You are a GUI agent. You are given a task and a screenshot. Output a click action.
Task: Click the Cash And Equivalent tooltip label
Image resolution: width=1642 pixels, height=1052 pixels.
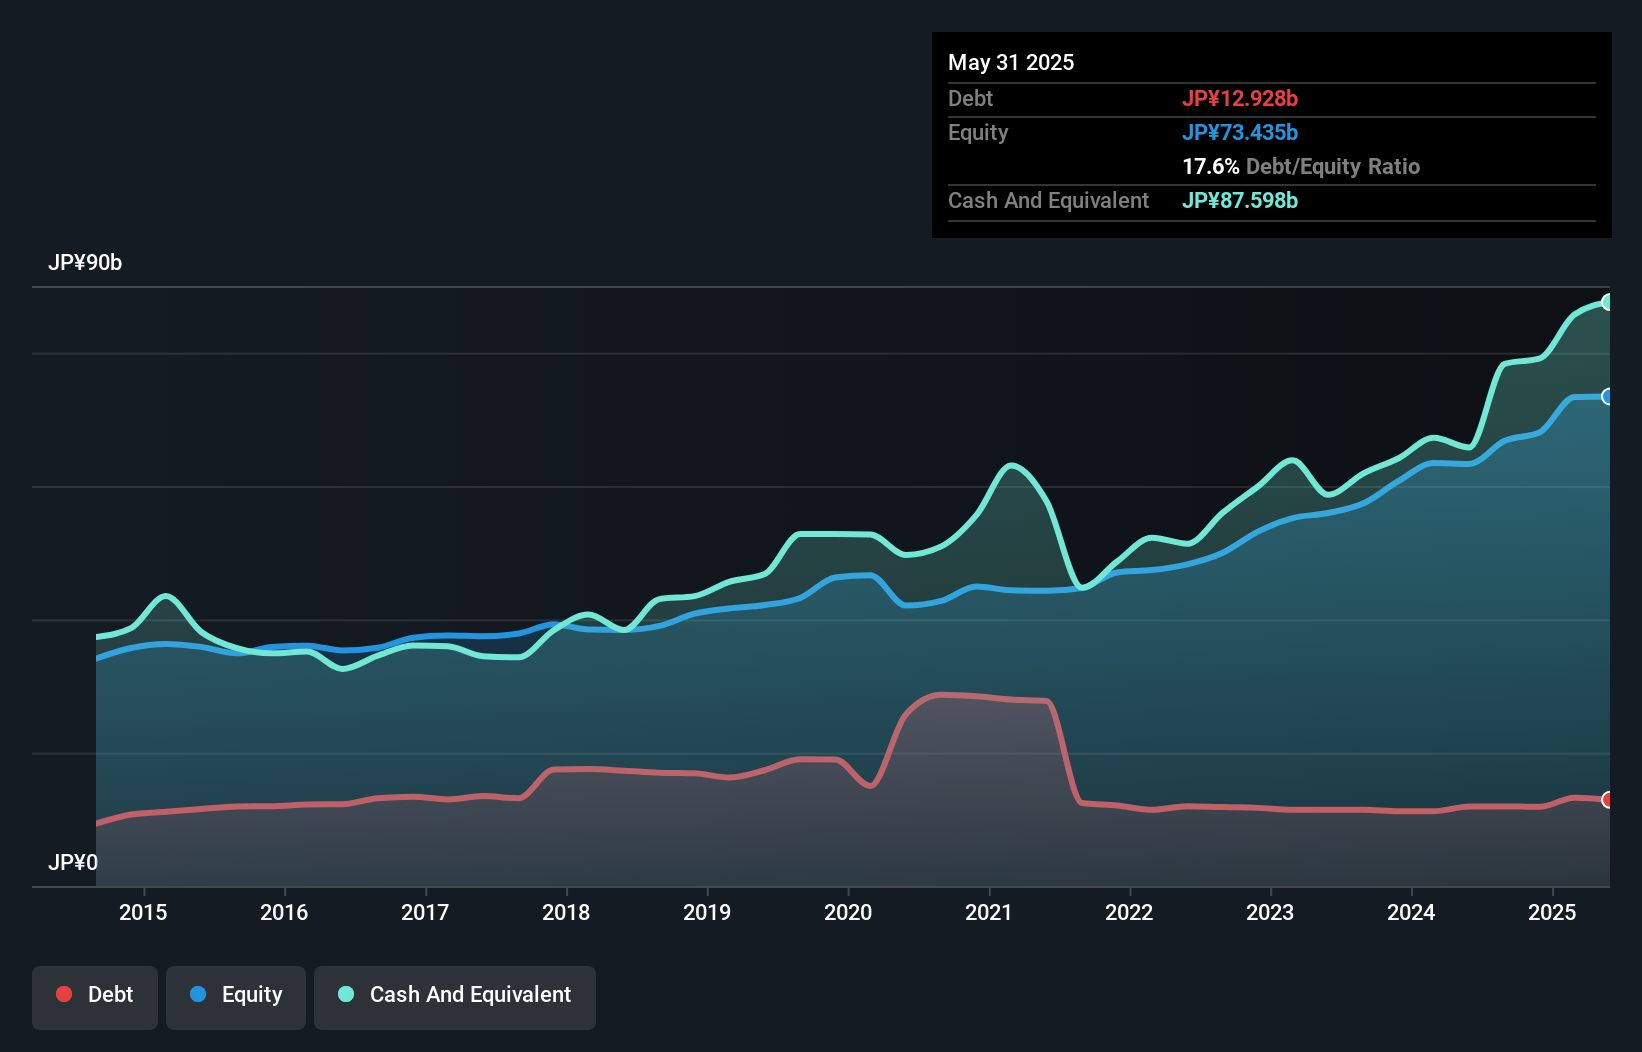[x=1048, y=200]
